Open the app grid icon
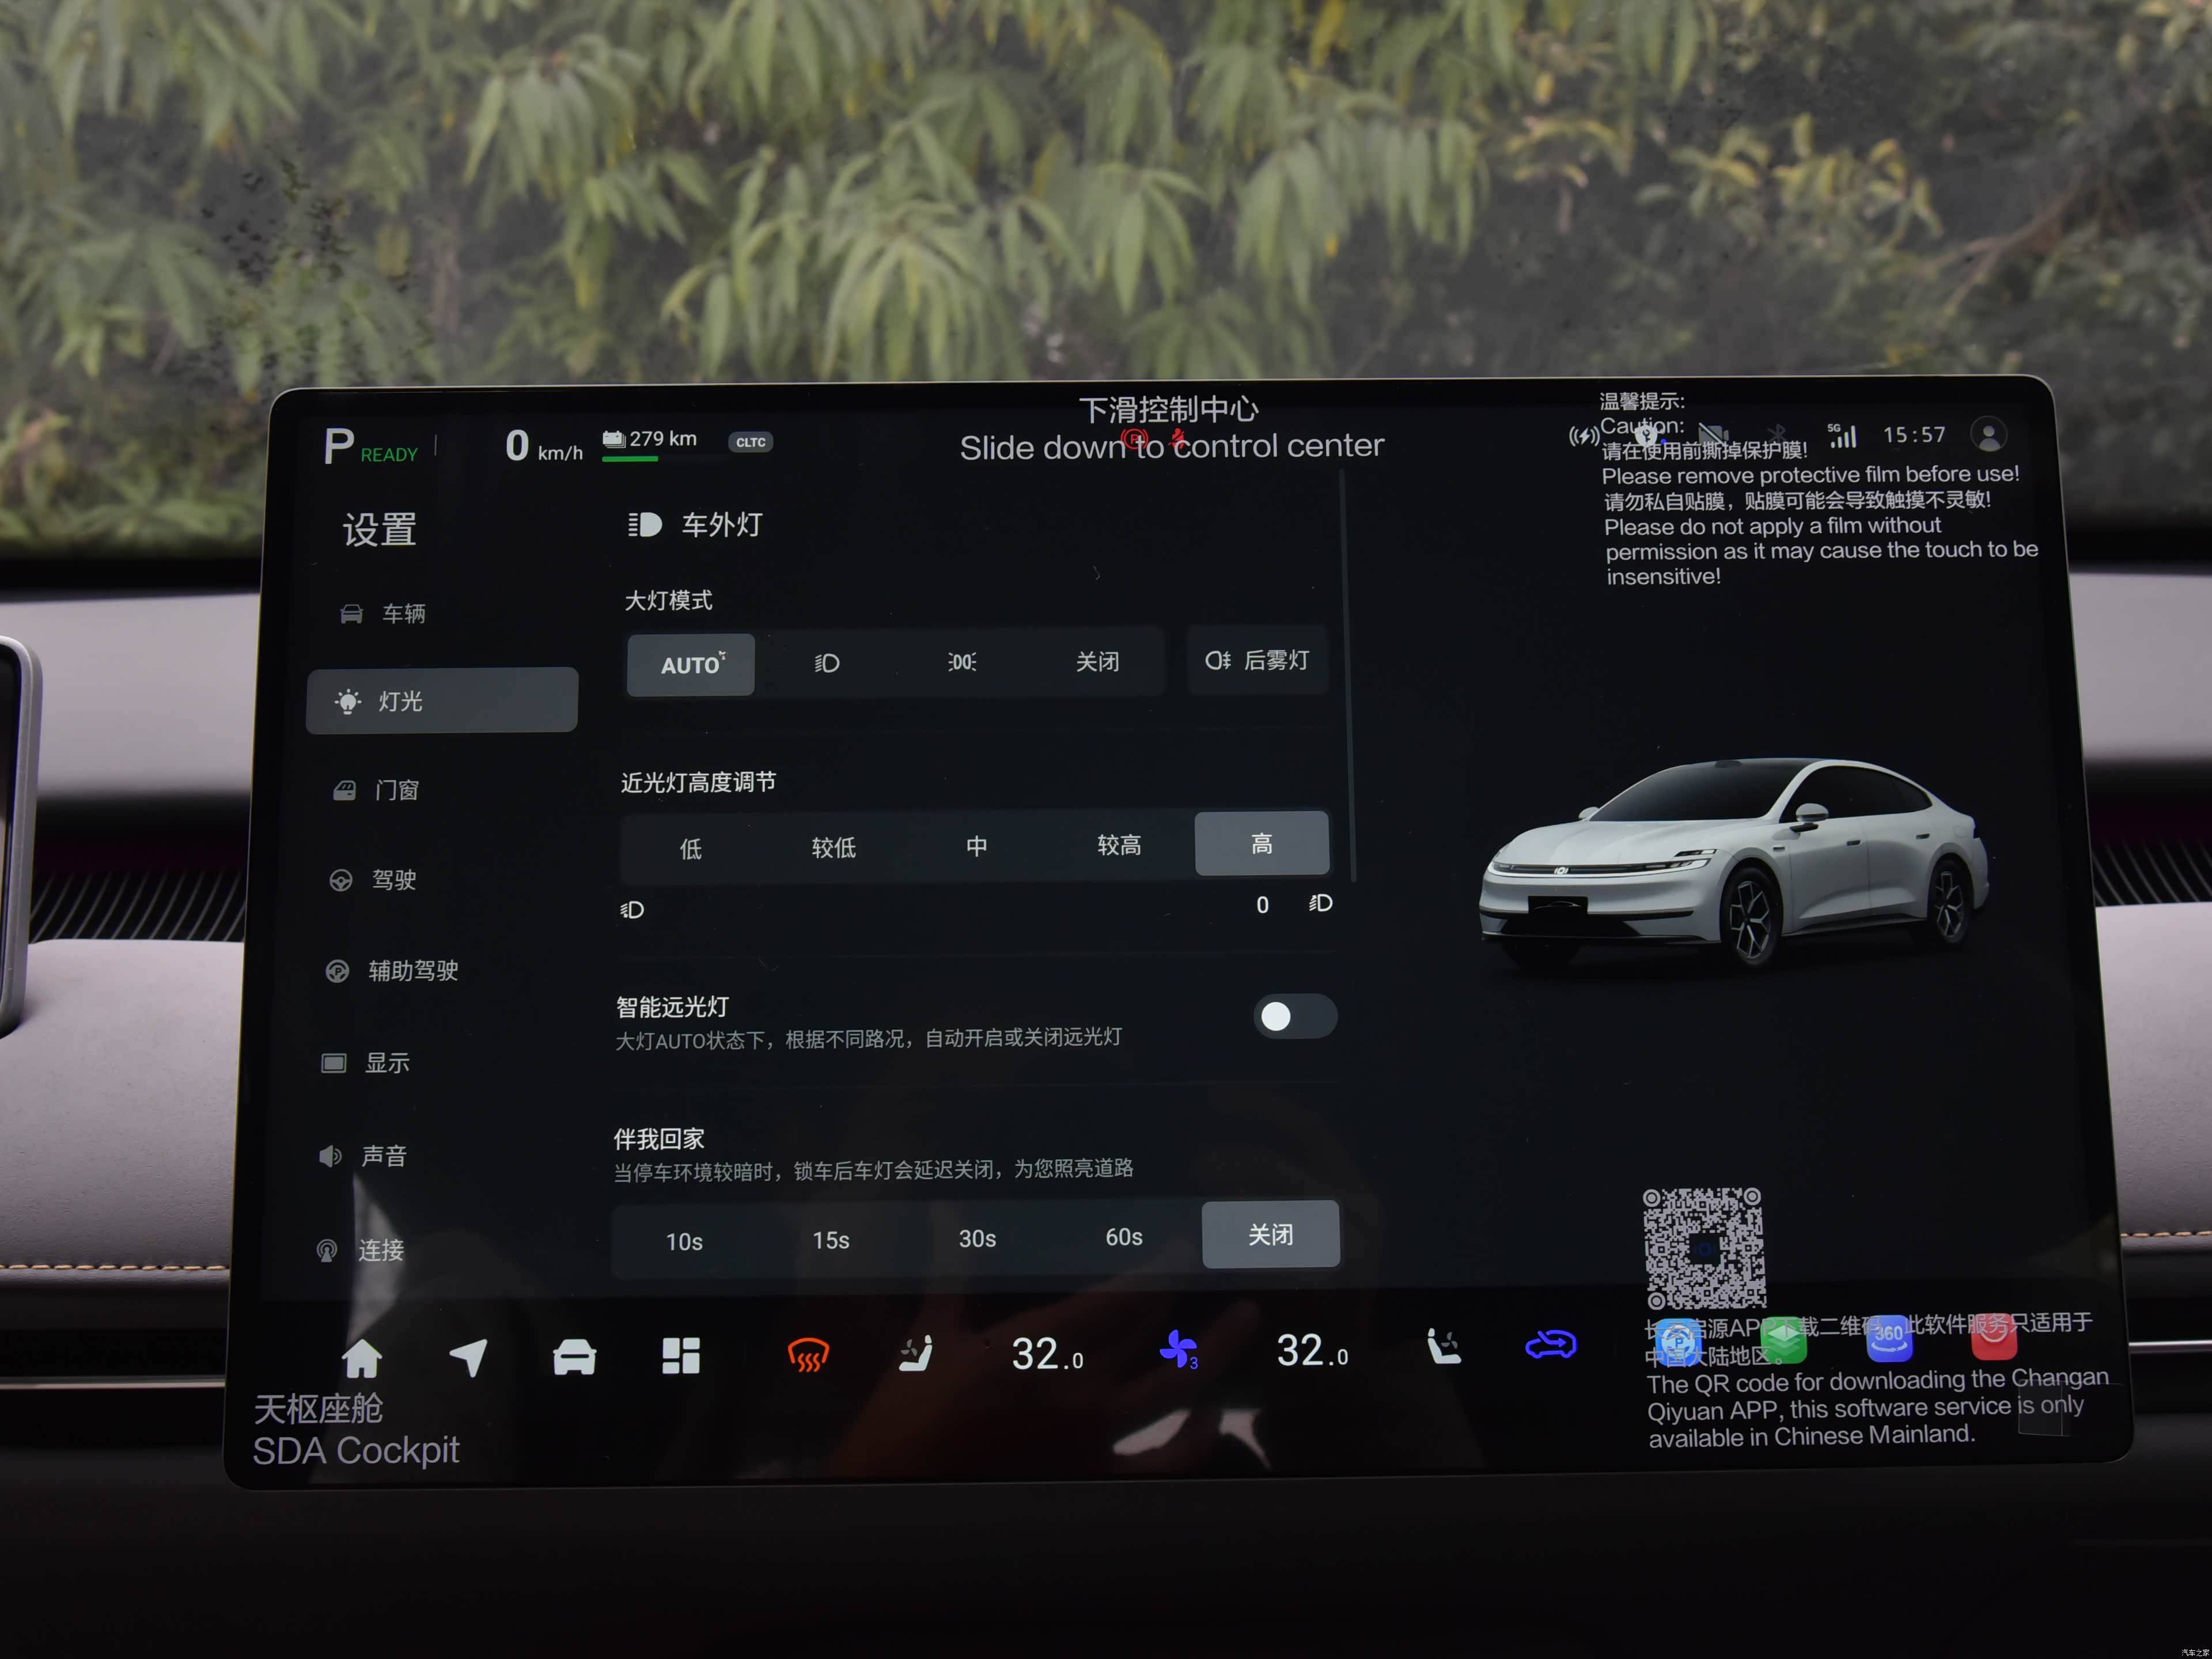This screenshot has height=1659, width=2212. click(681, 1356)
